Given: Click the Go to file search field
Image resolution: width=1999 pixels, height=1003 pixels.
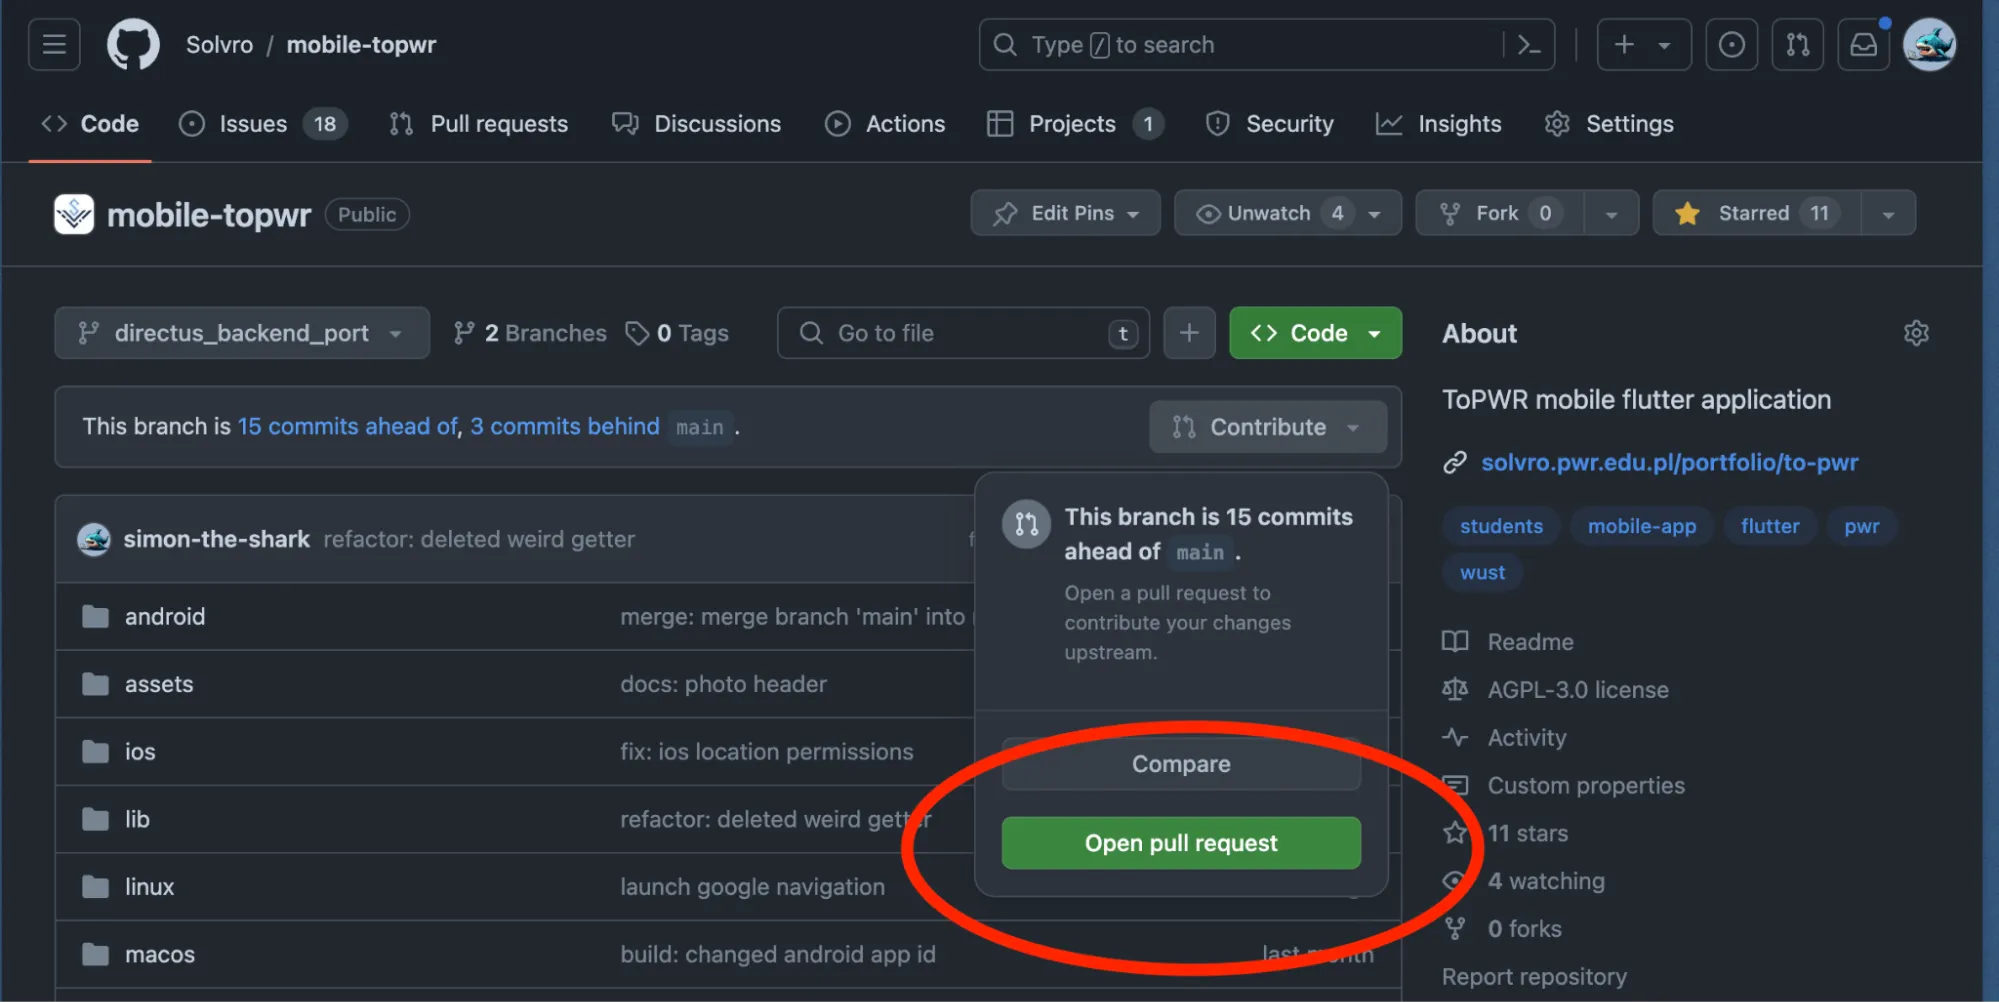Looking at the screenshot, I should pos(960,333).
